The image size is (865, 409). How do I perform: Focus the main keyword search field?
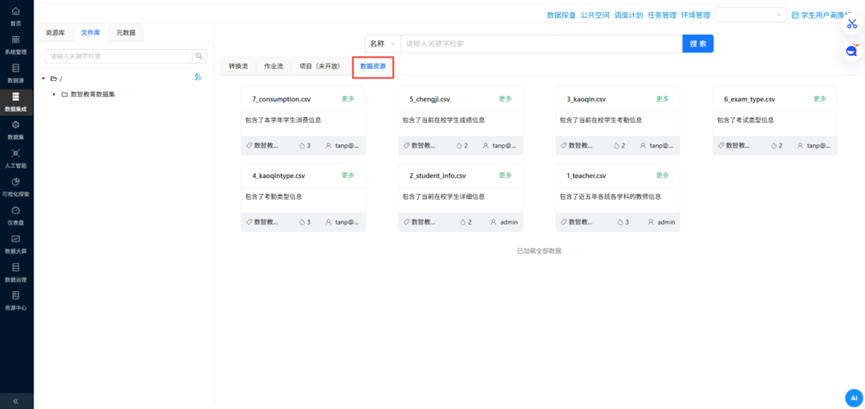point(541,44)
